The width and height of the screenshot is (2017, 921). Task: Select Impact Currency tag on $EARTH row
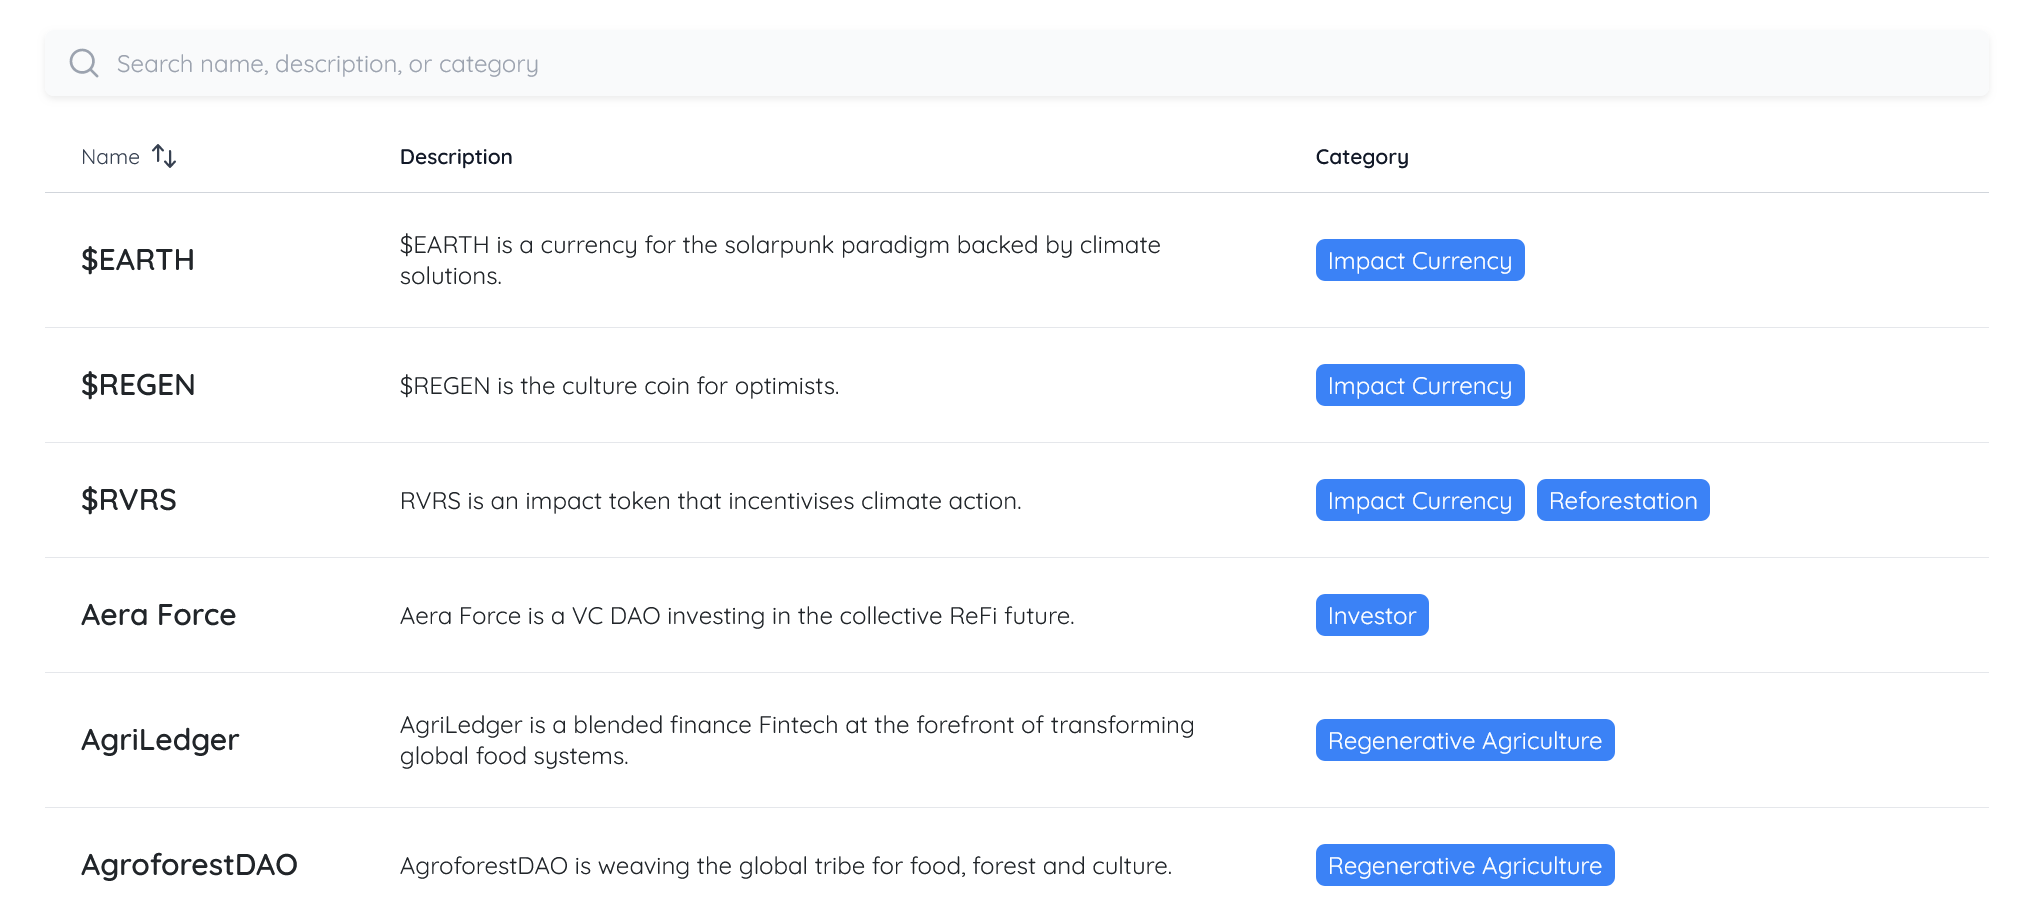click(1419, 260)
